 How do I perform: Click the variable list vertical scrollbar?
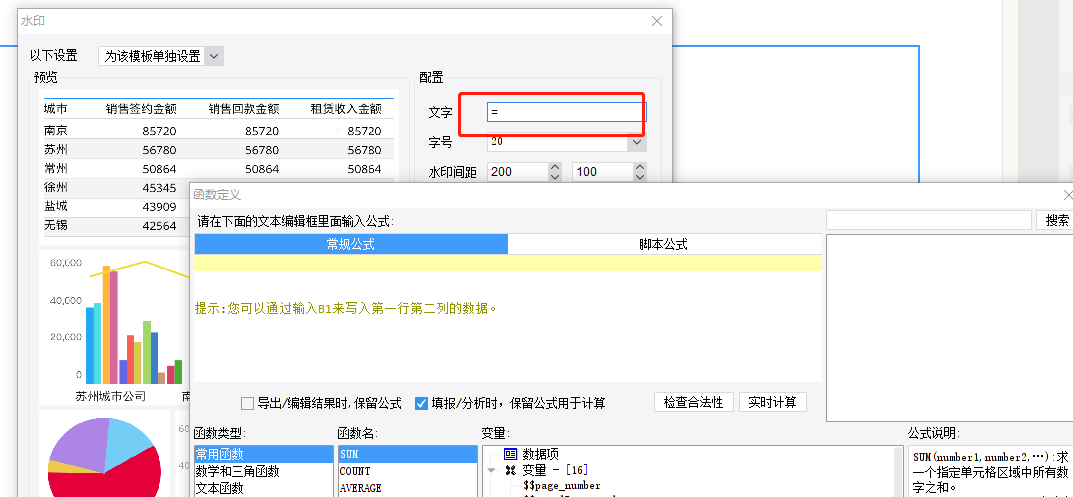[899, 472]
